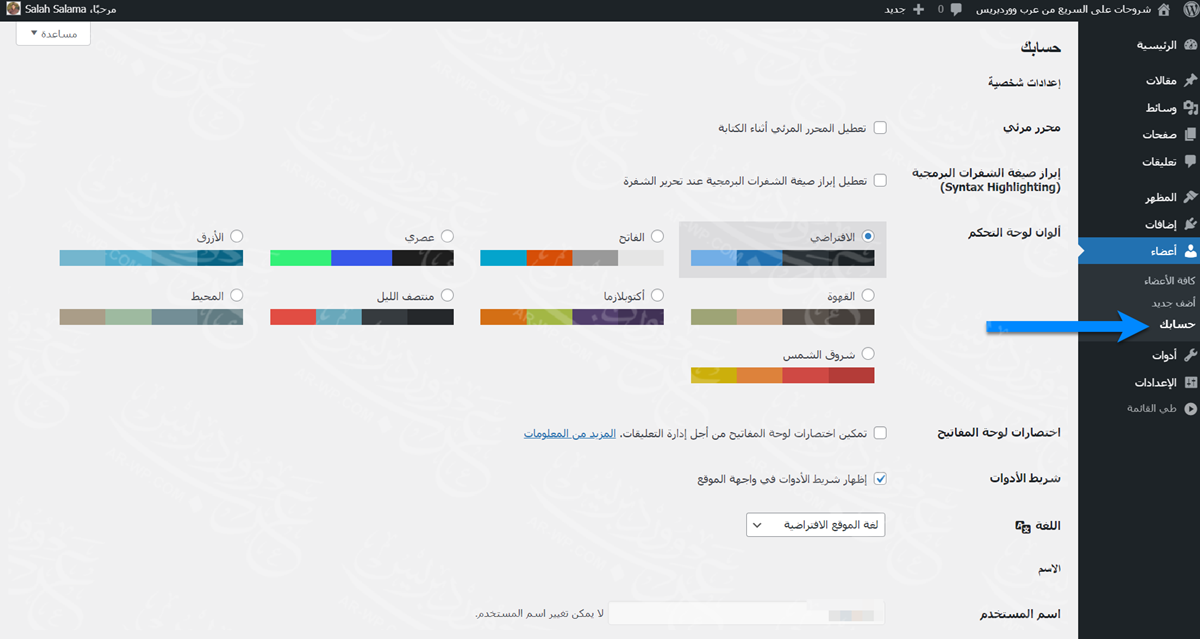Expand the مساعدة help tab
Screen dimensions: 1200x639
coord(54,33)
